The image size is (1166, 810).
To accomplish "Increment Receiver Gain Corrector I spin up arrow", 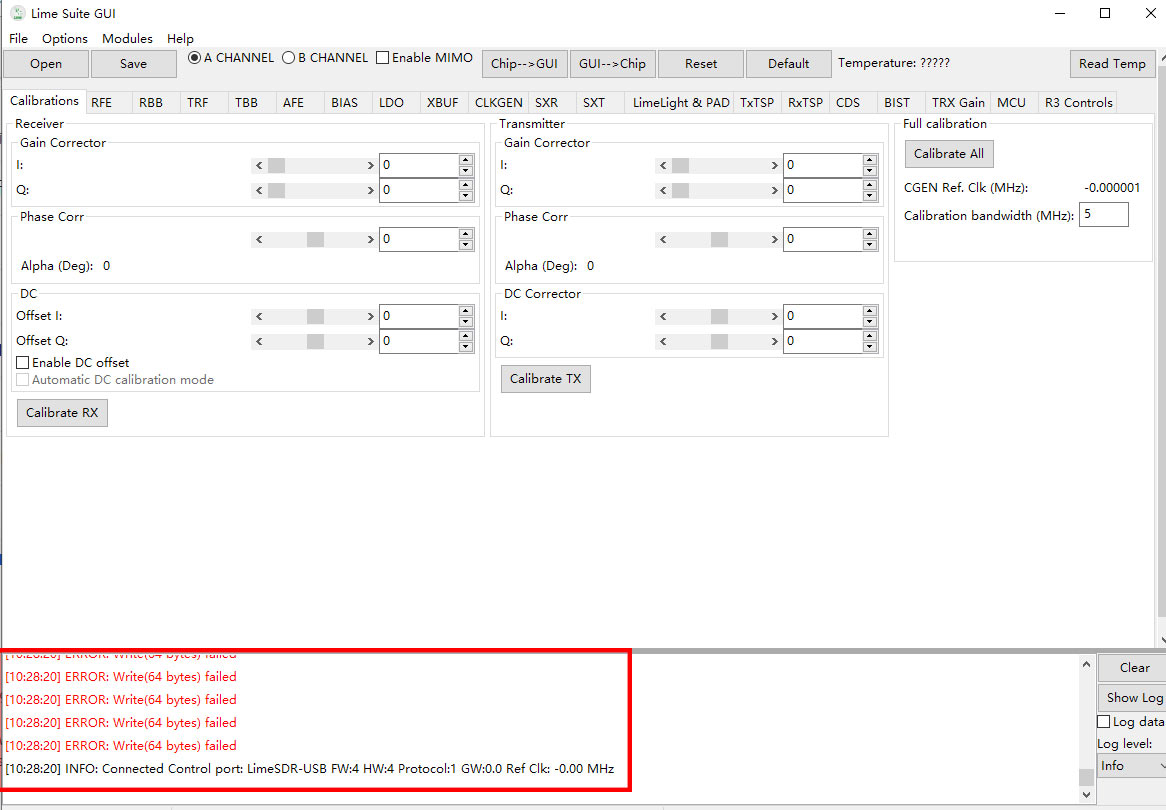I will (466, 160).
